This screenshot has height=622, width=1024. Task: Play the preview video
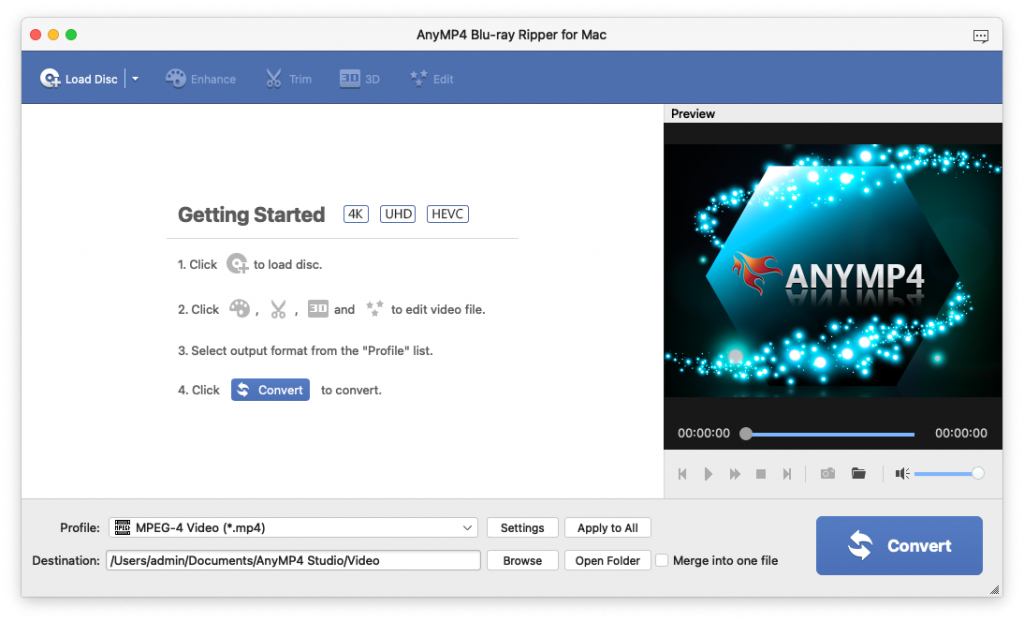(x=708, y=474)
